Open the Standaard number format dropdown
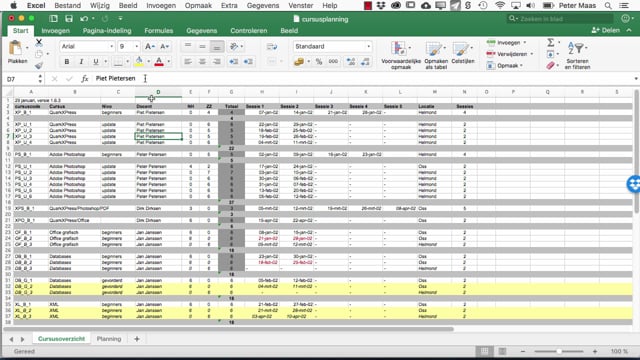The image size is (640, 360). [x=369, y=47]
